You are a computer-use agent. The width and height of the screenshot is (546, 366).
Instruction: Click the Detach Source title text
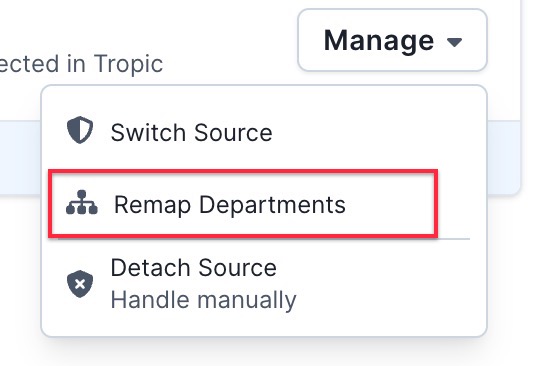(x=194, y=267)
